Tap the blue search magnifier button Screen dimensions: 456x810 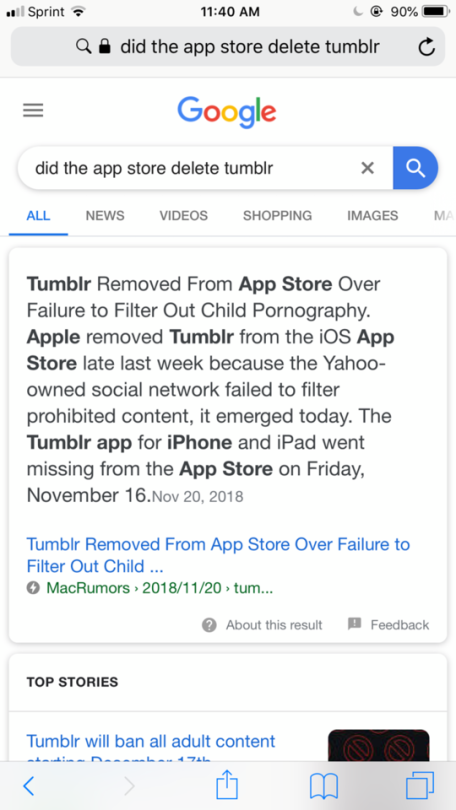(415, 168)
